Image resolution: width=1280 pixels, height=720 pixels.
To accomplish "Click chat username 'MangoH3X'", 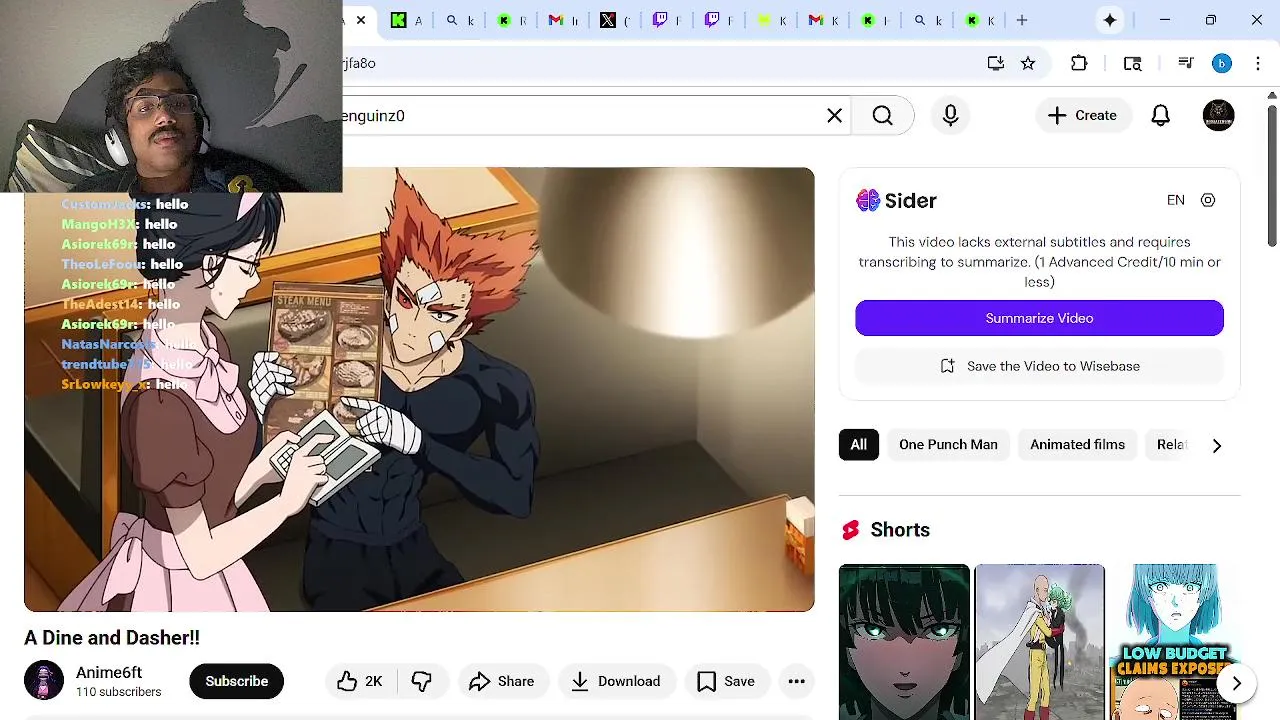I will tap(99, 224).
